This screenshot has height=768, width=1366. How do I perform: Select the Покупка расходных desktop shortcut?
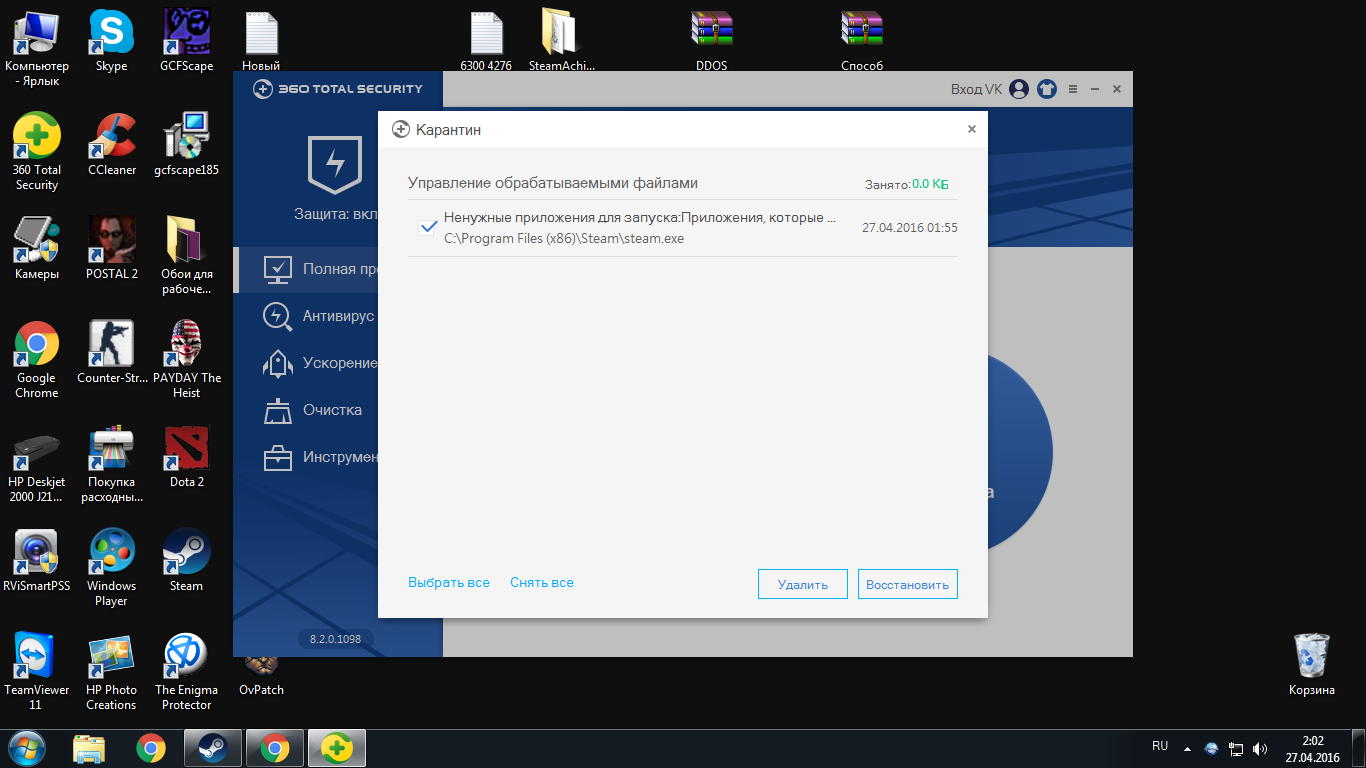[111, 463]
